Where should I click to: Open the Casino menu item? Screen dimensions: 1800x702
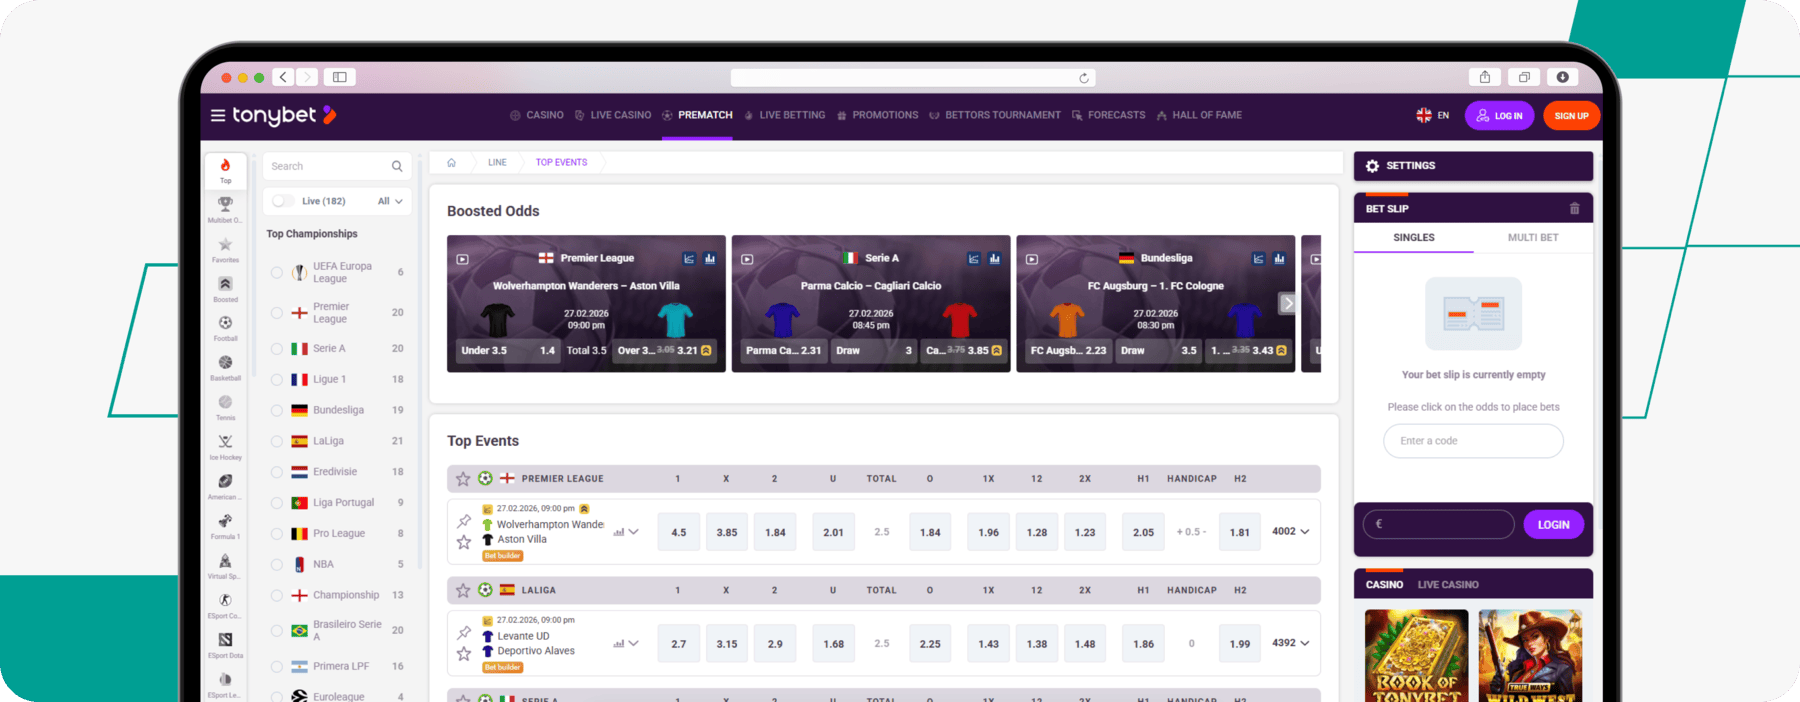[537, 115]
